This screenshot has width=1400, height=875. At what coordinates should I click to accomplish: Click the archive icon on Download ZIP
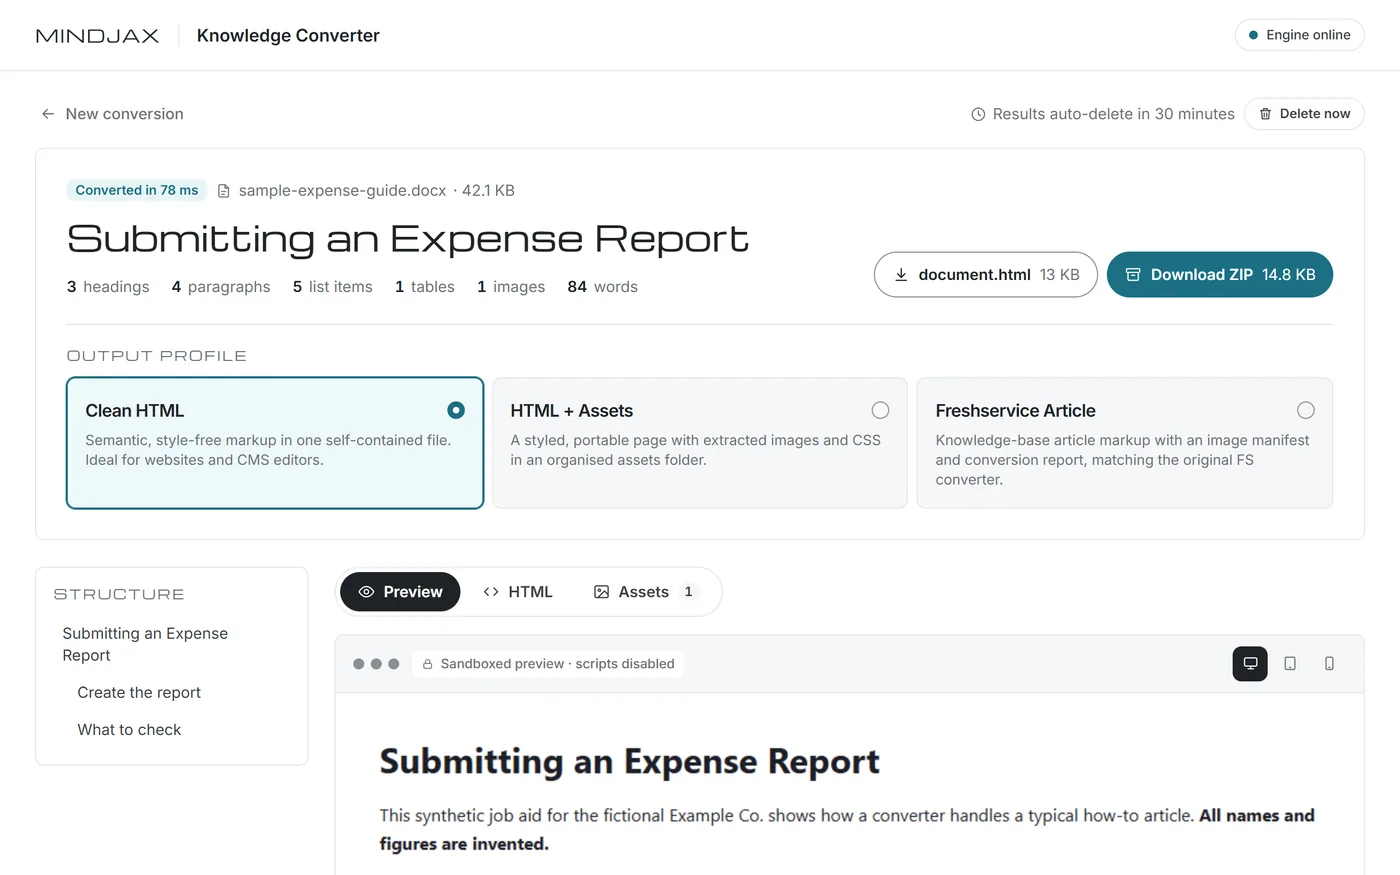click(x=1133, y=275)
